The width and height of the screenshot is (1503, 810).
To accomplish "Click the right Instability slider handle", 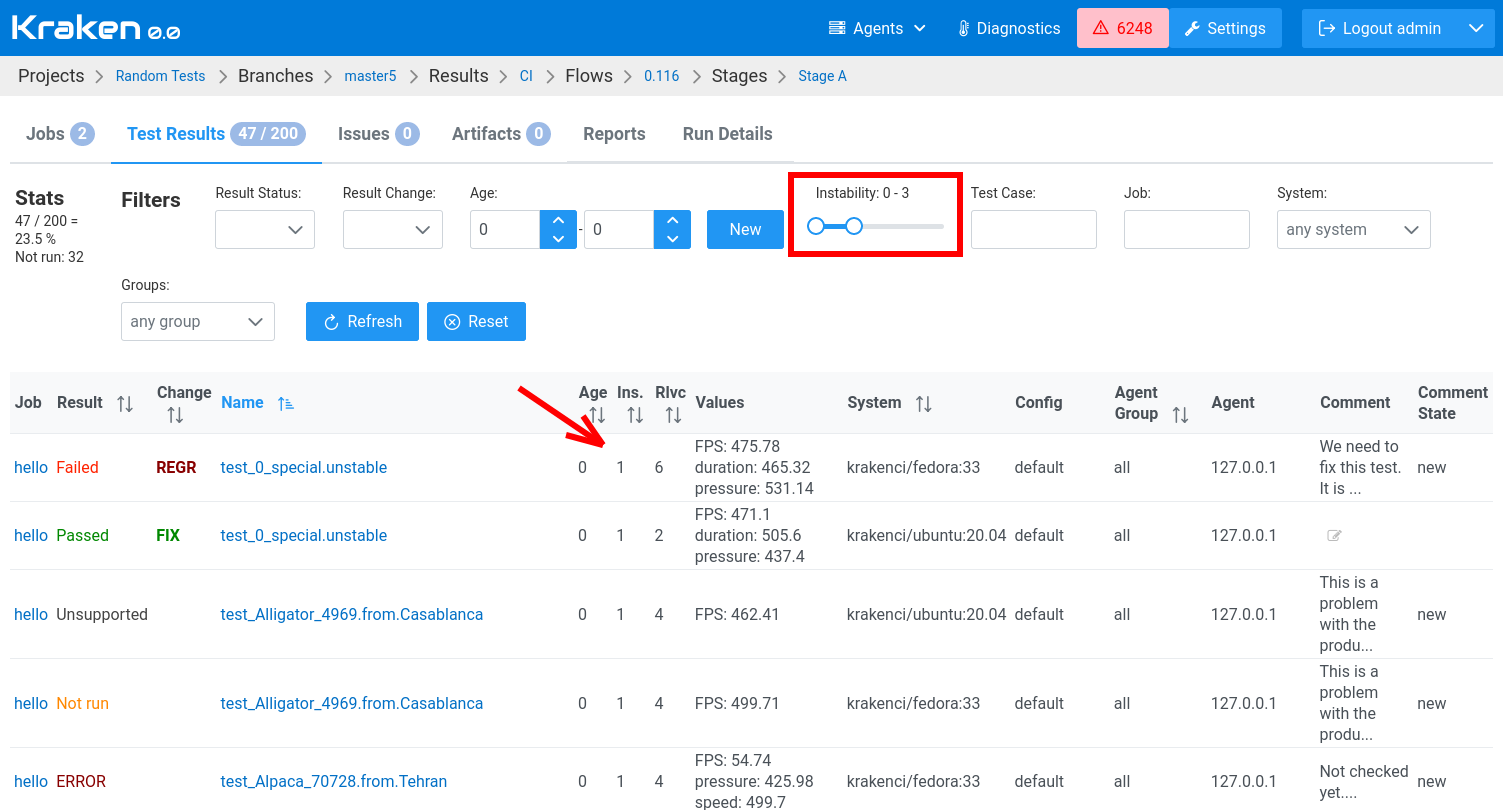I will 854,226.
